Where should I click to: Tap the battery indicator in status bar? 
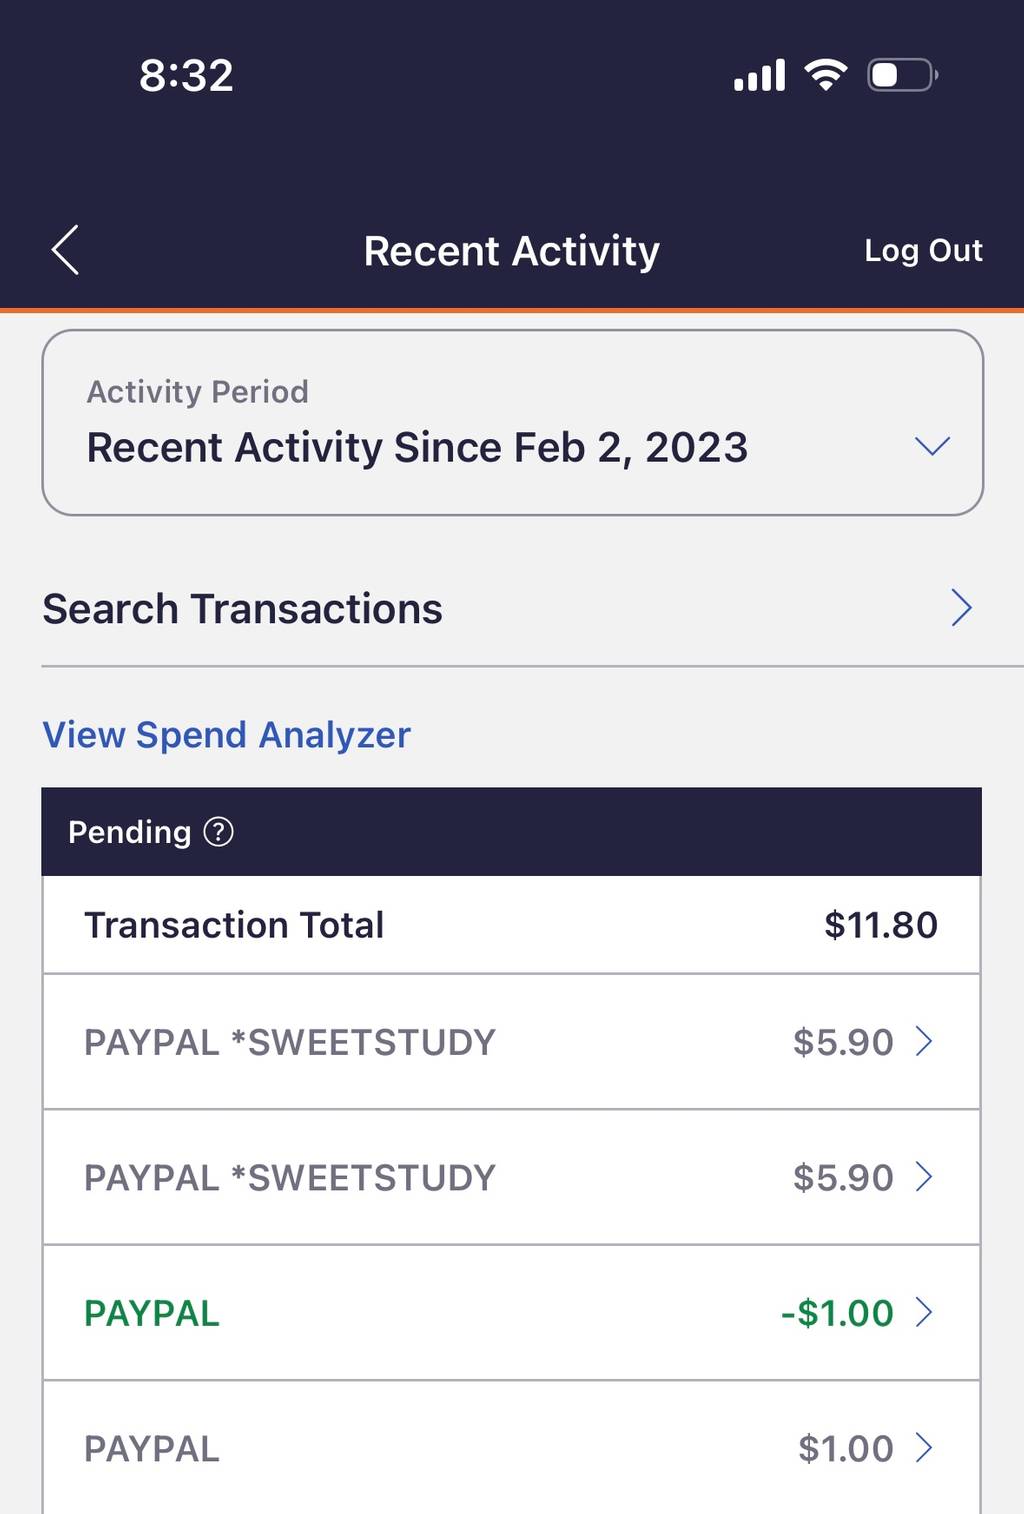click(902, 75)
